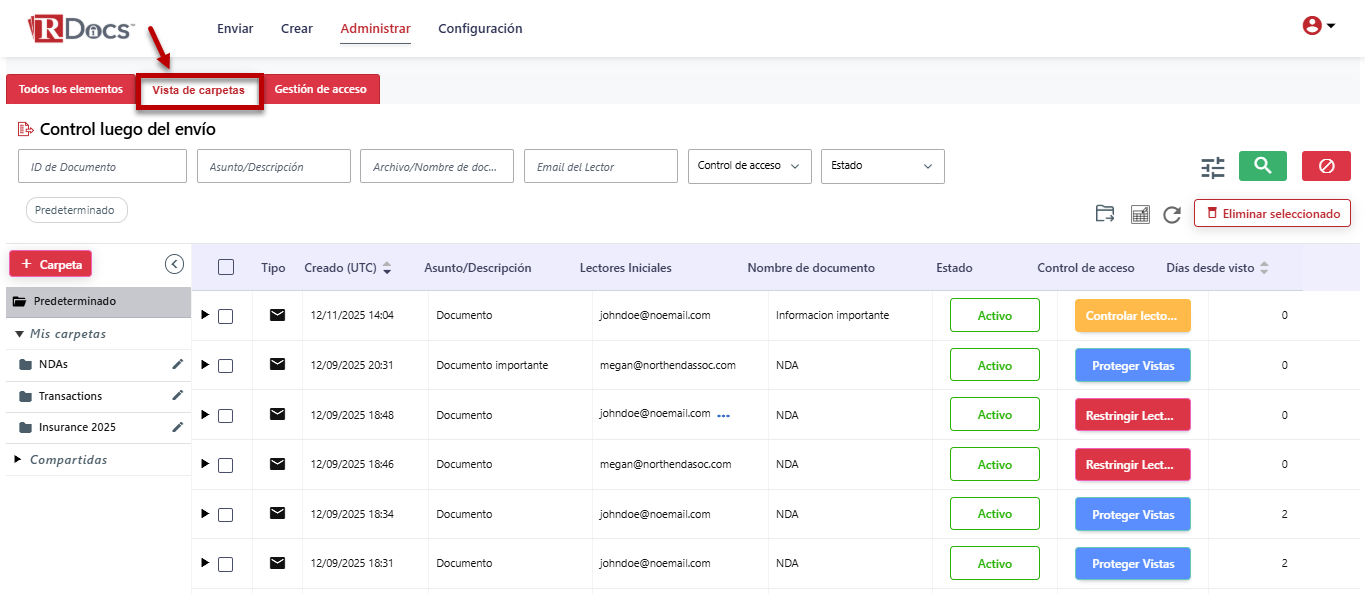Open the Estado dropdown filter
Screen dimensions: 1365x594
[x=882, y=166]
